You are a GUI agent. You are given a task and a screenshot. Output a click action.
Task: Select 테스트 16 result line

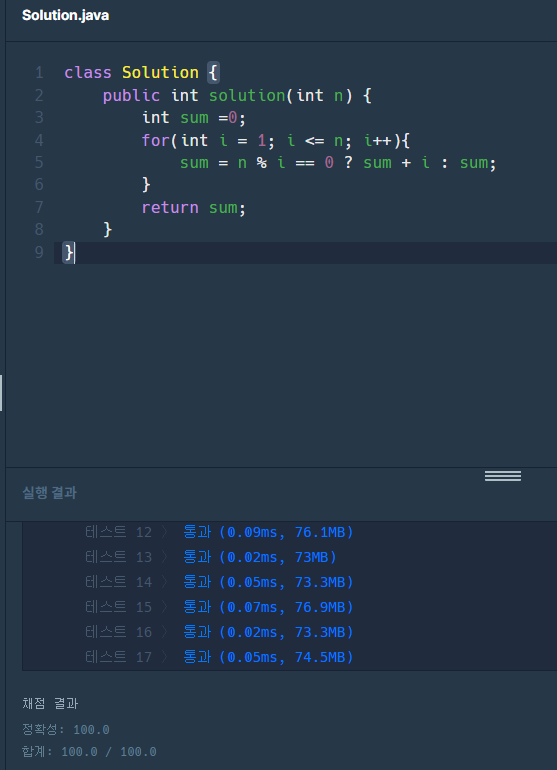tap(219, 632)
